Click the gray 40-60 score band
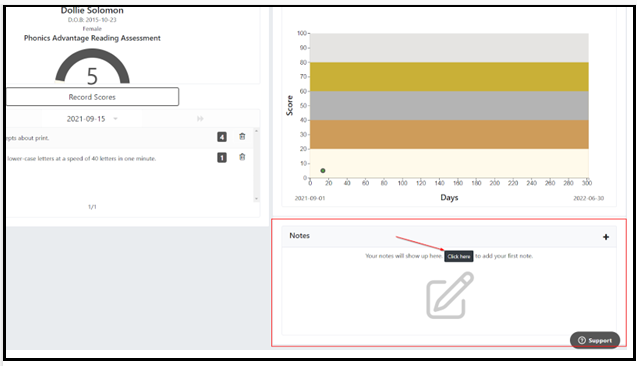This screenshot has height=366, width=637. tap(449, 106)
